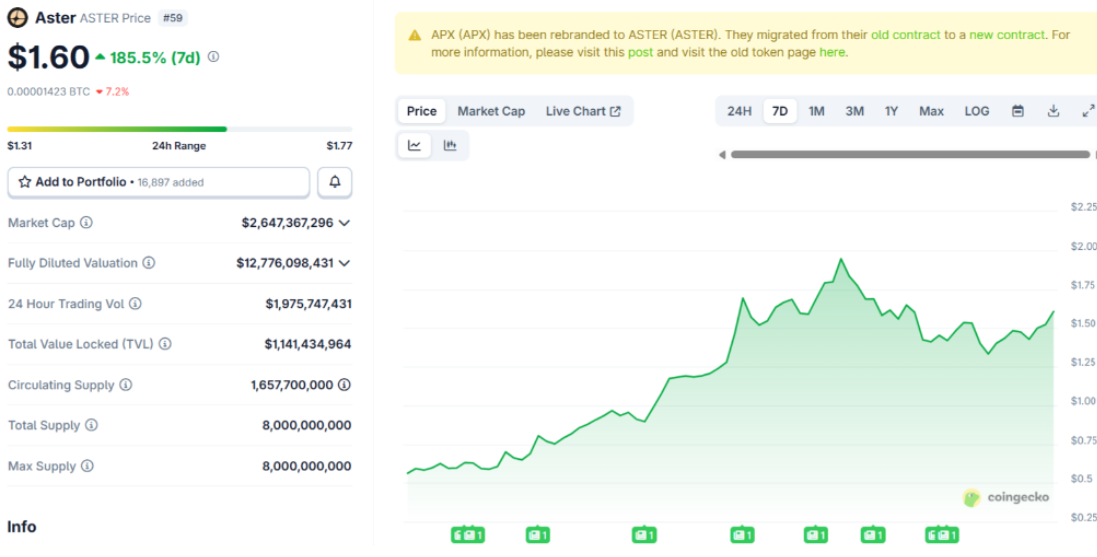Open the calendar date range picker

click(1017, 111)
